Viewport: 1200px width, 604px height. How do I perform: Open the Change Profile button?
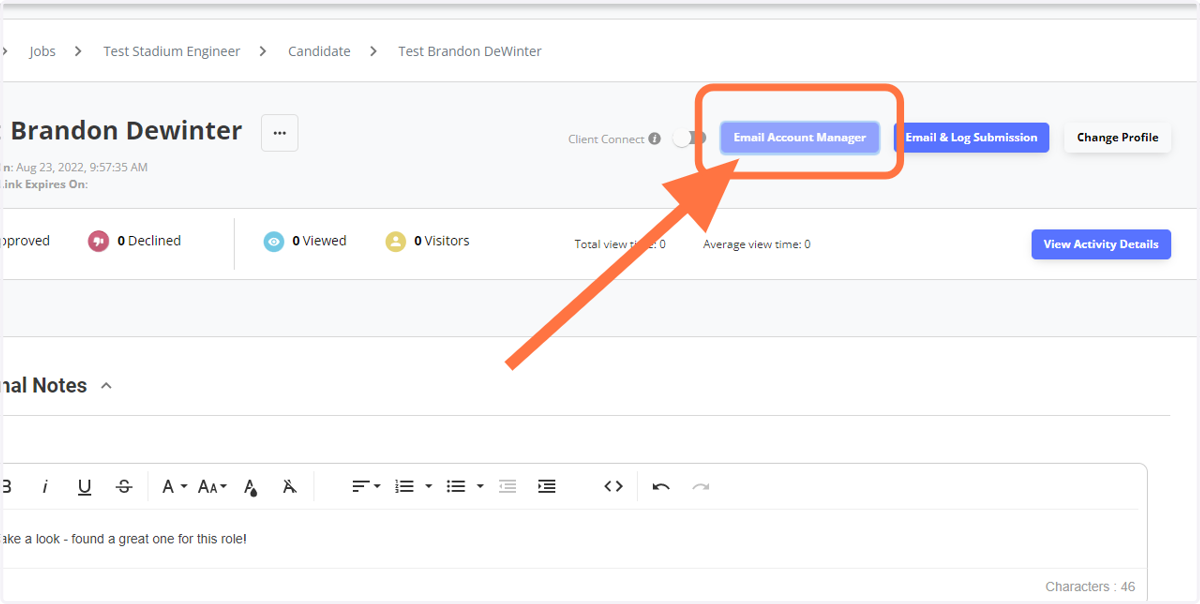pos(1117,138)
